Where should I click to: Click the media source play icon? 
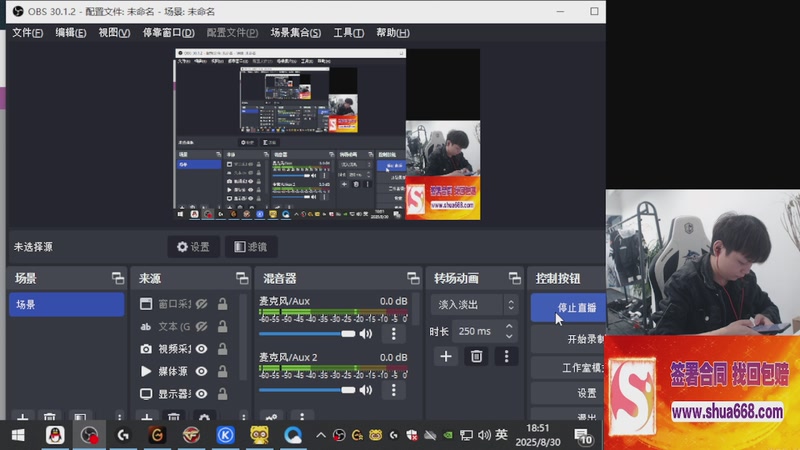146,371
